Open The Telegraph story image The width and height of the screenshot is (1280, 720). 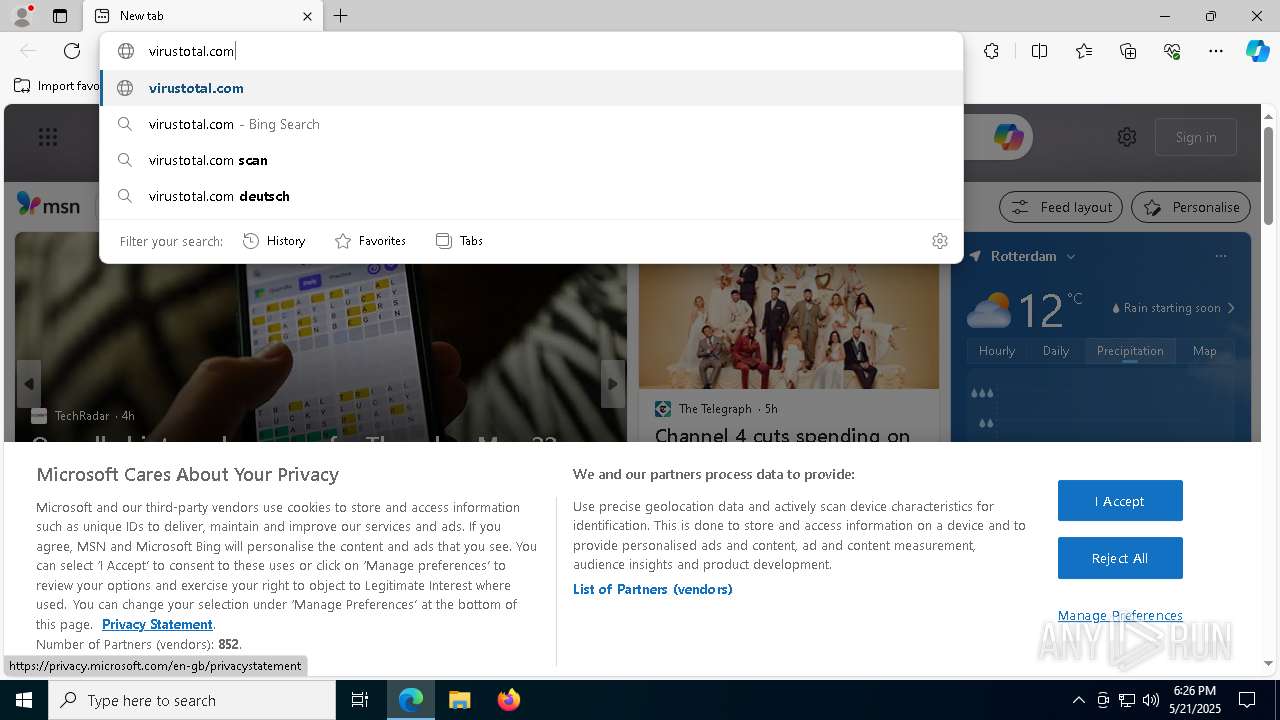(789, 326)
